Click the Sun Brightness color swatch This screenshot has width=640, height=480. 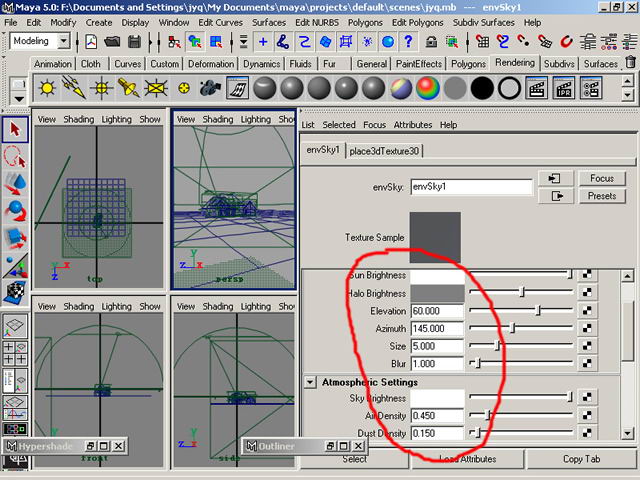pyautogui.click(x=437, y=276)
